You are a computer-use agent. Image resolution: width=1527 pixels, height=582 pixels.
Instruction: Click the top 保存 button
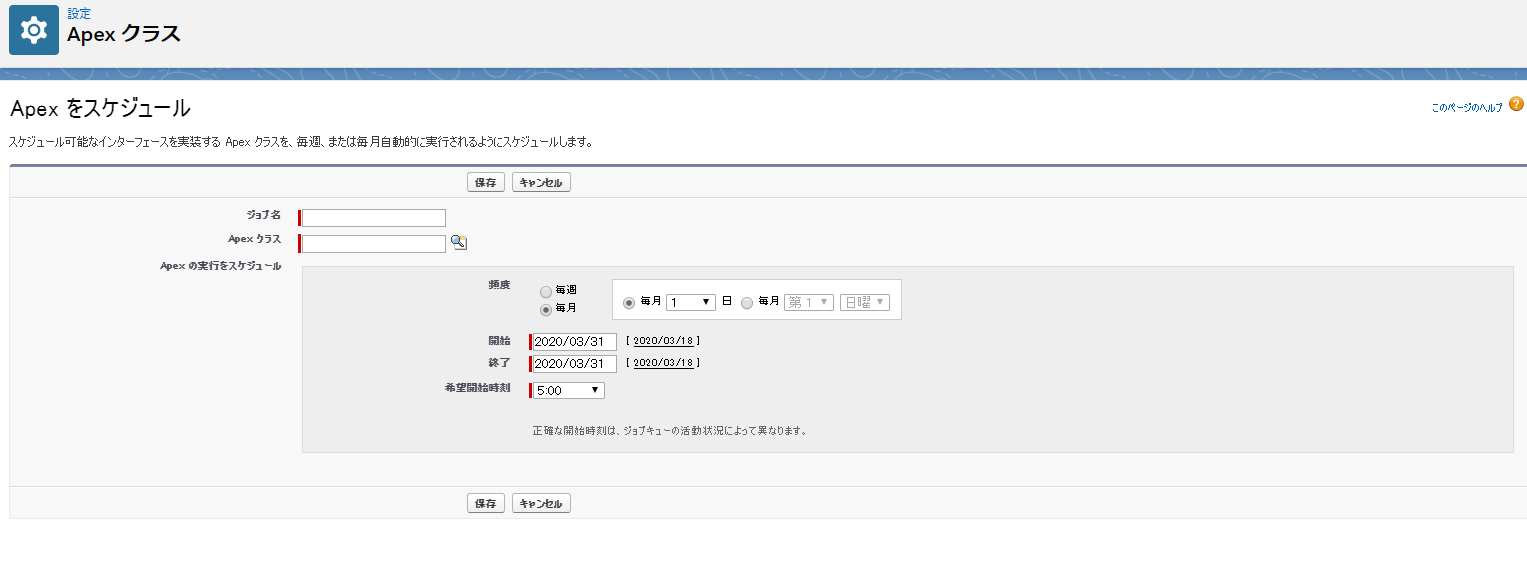486,183
